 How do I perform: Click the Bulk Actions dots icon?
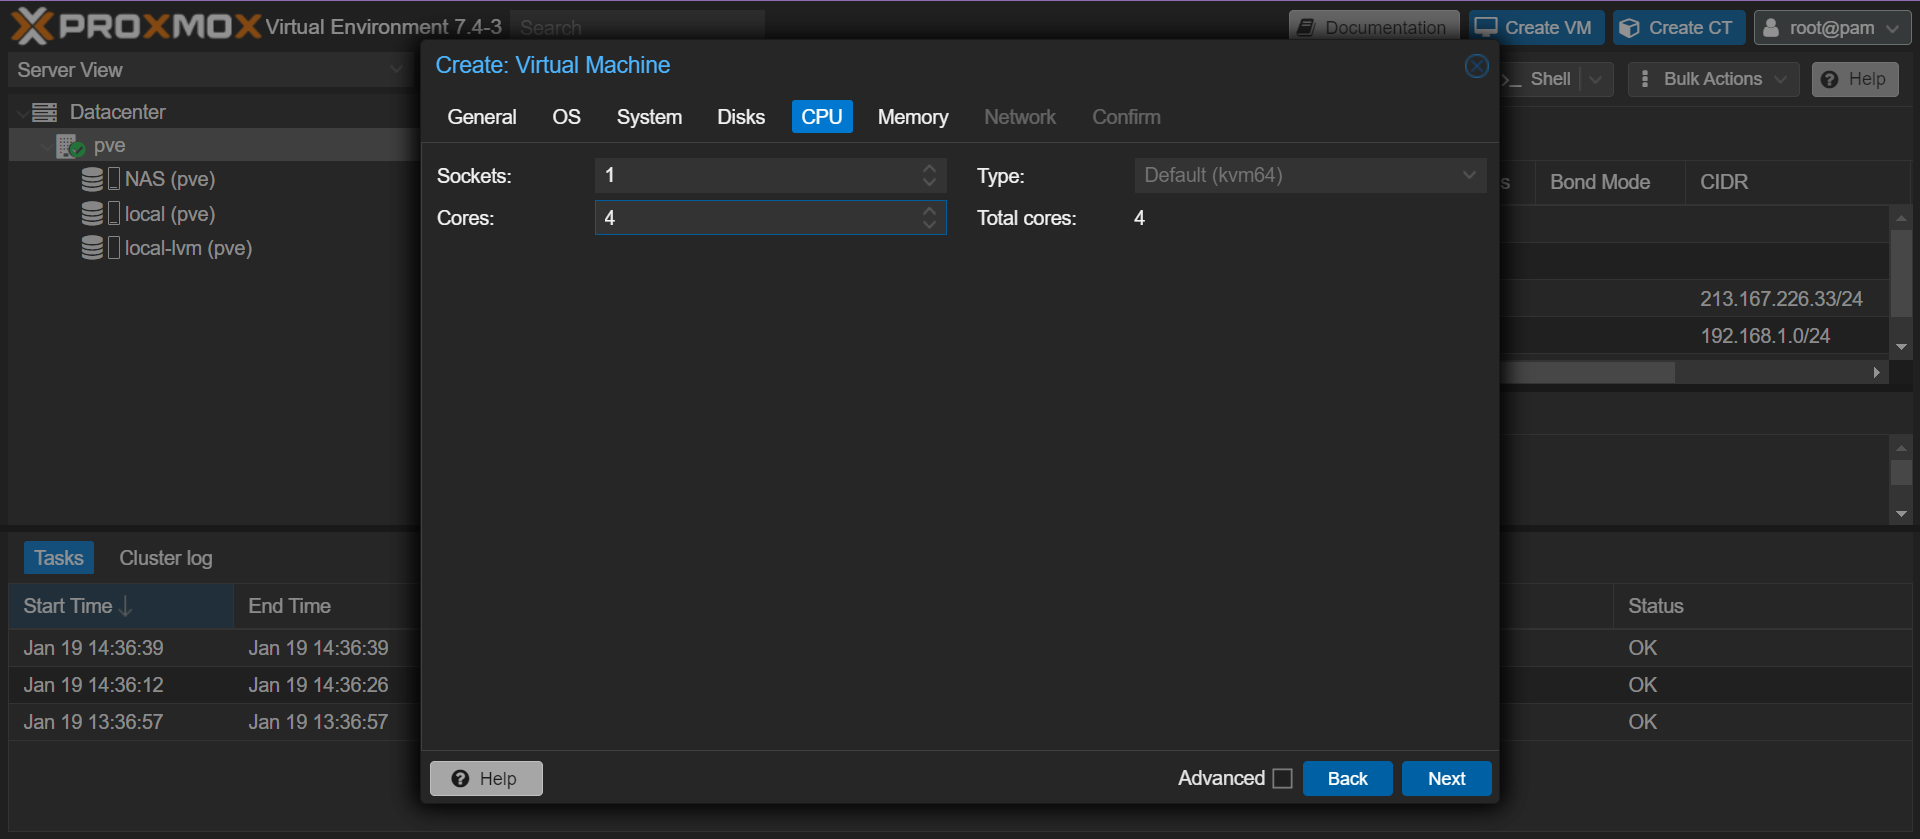click(1645, 78)
